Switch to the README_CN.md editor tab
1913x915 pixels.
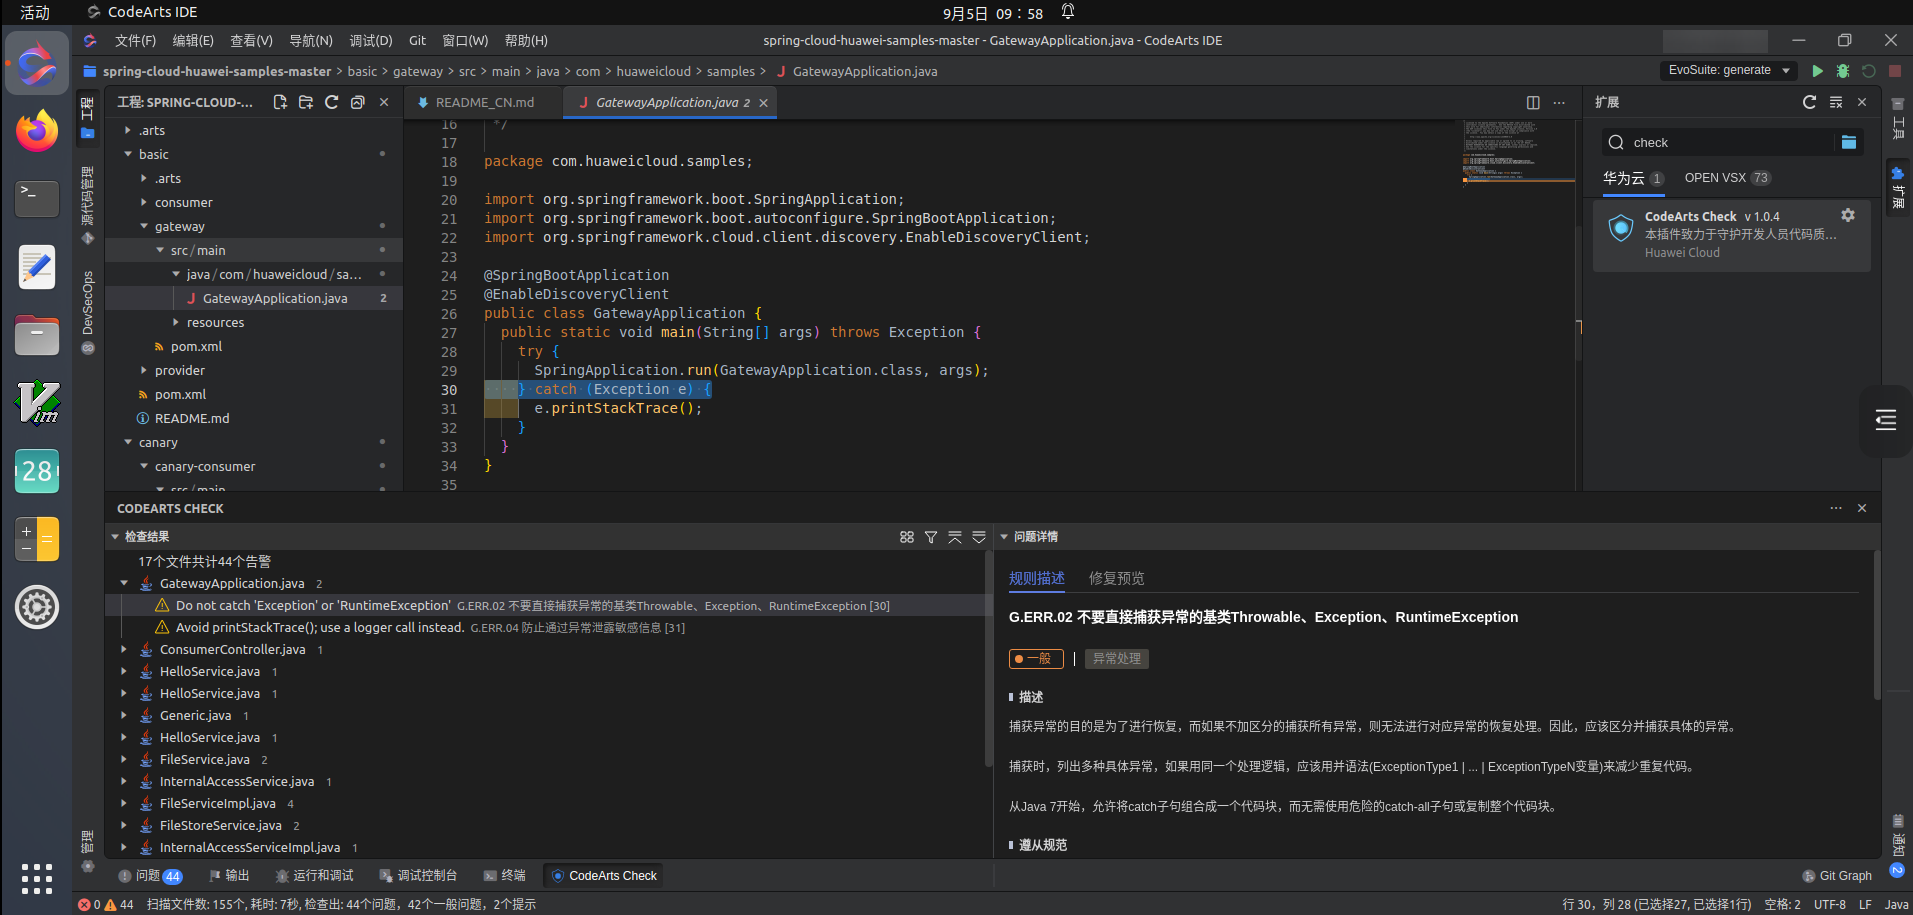[x=484, y=103]
